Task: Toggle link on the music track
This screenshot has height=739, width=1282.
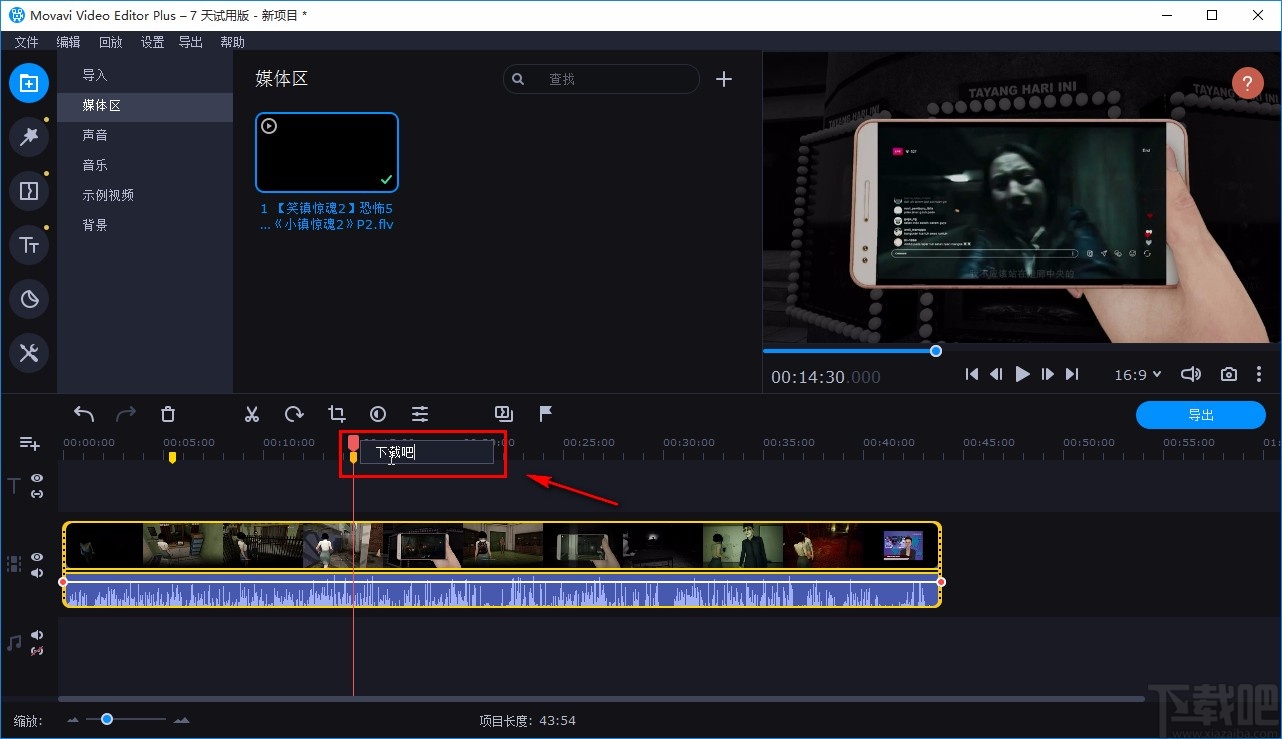Action: (37, 651)
